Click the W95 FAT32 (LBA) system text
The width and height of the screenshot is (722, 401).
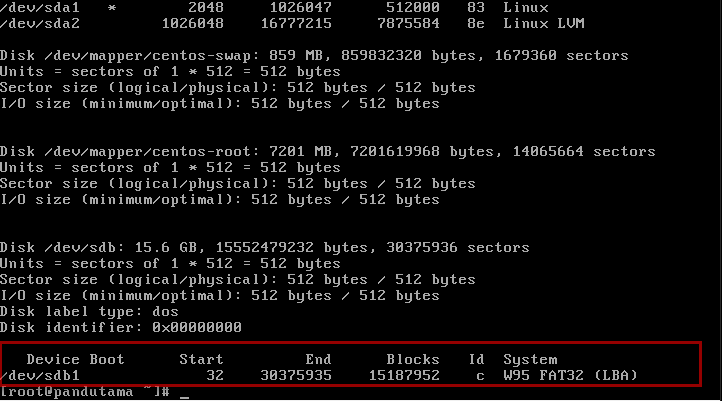point(570,375)
